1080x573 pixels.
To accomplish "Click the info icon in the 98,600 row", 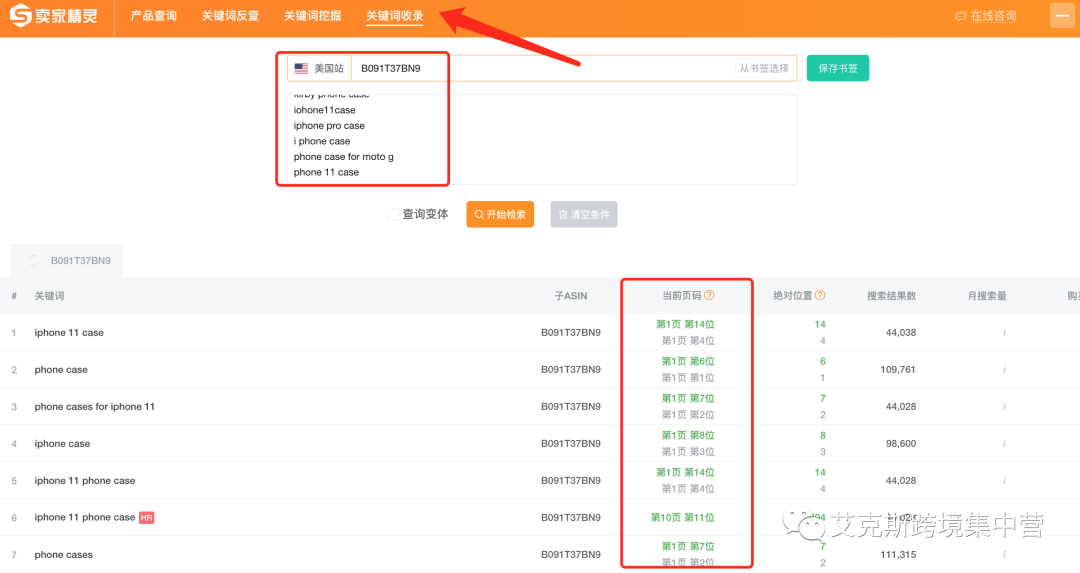I will point(1004,444).
